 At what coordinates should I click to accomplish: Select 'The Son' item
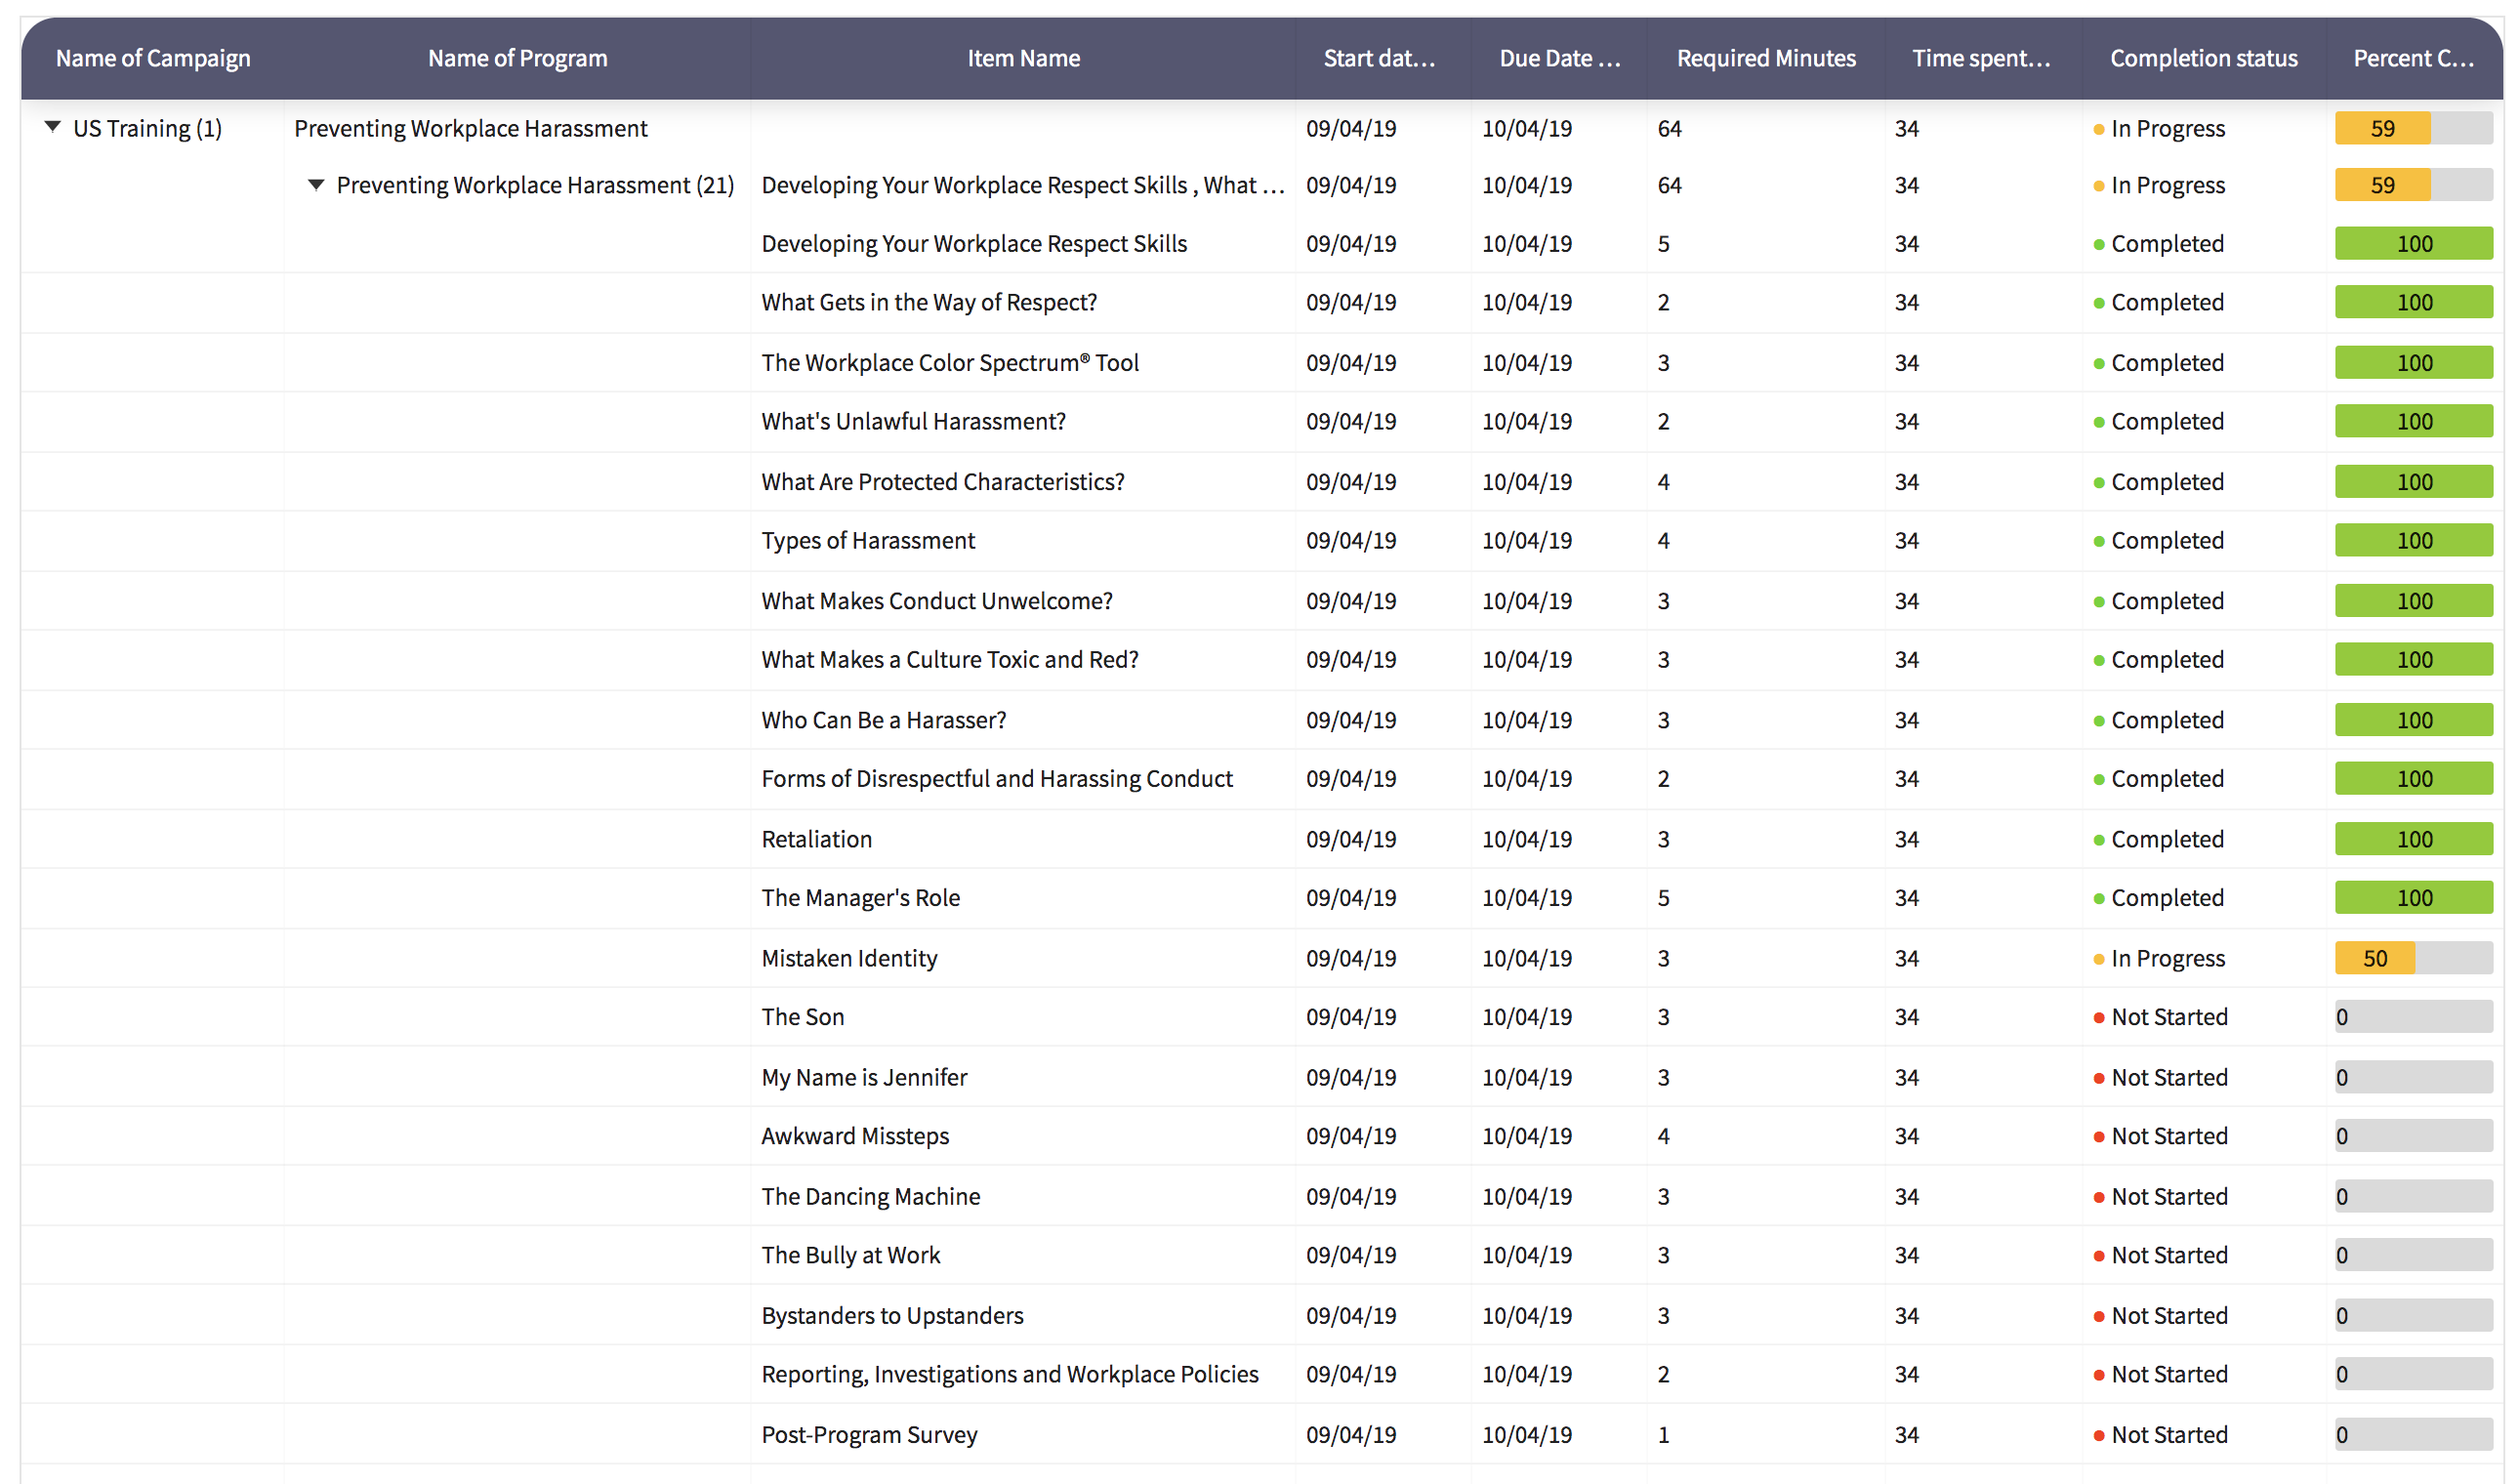click(803, 1017)
